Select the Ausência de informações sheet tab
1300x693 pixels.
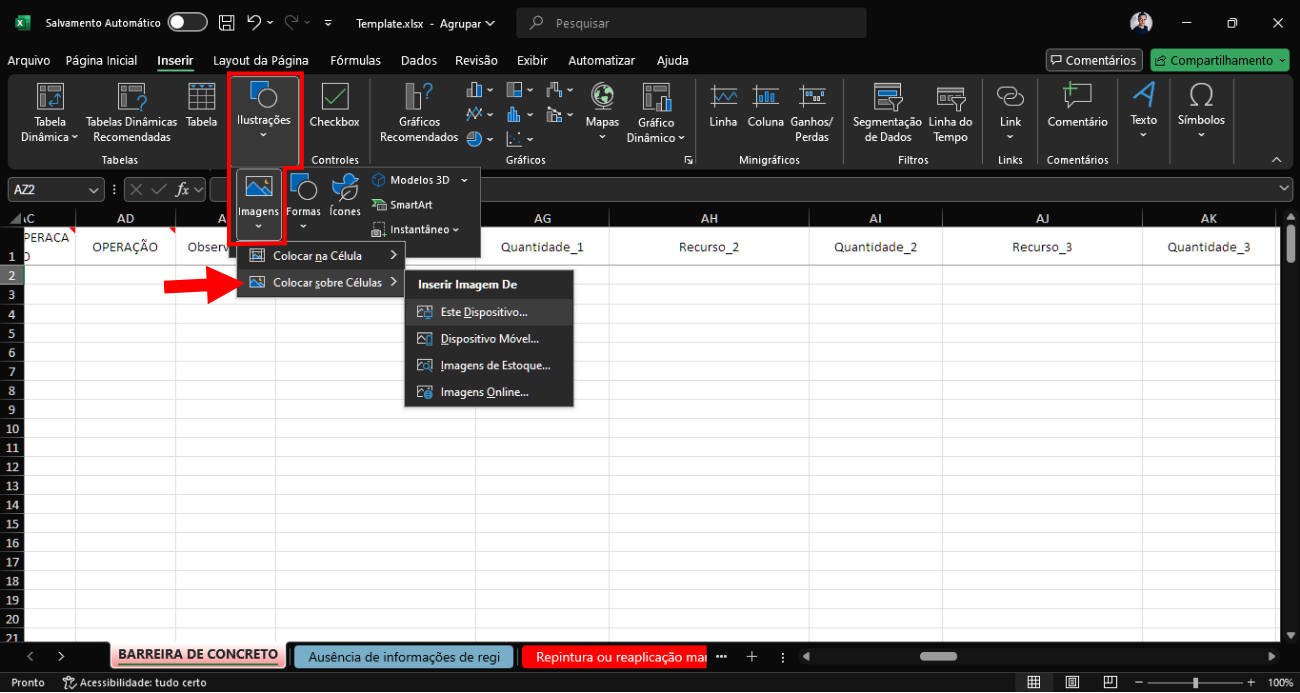404,657
